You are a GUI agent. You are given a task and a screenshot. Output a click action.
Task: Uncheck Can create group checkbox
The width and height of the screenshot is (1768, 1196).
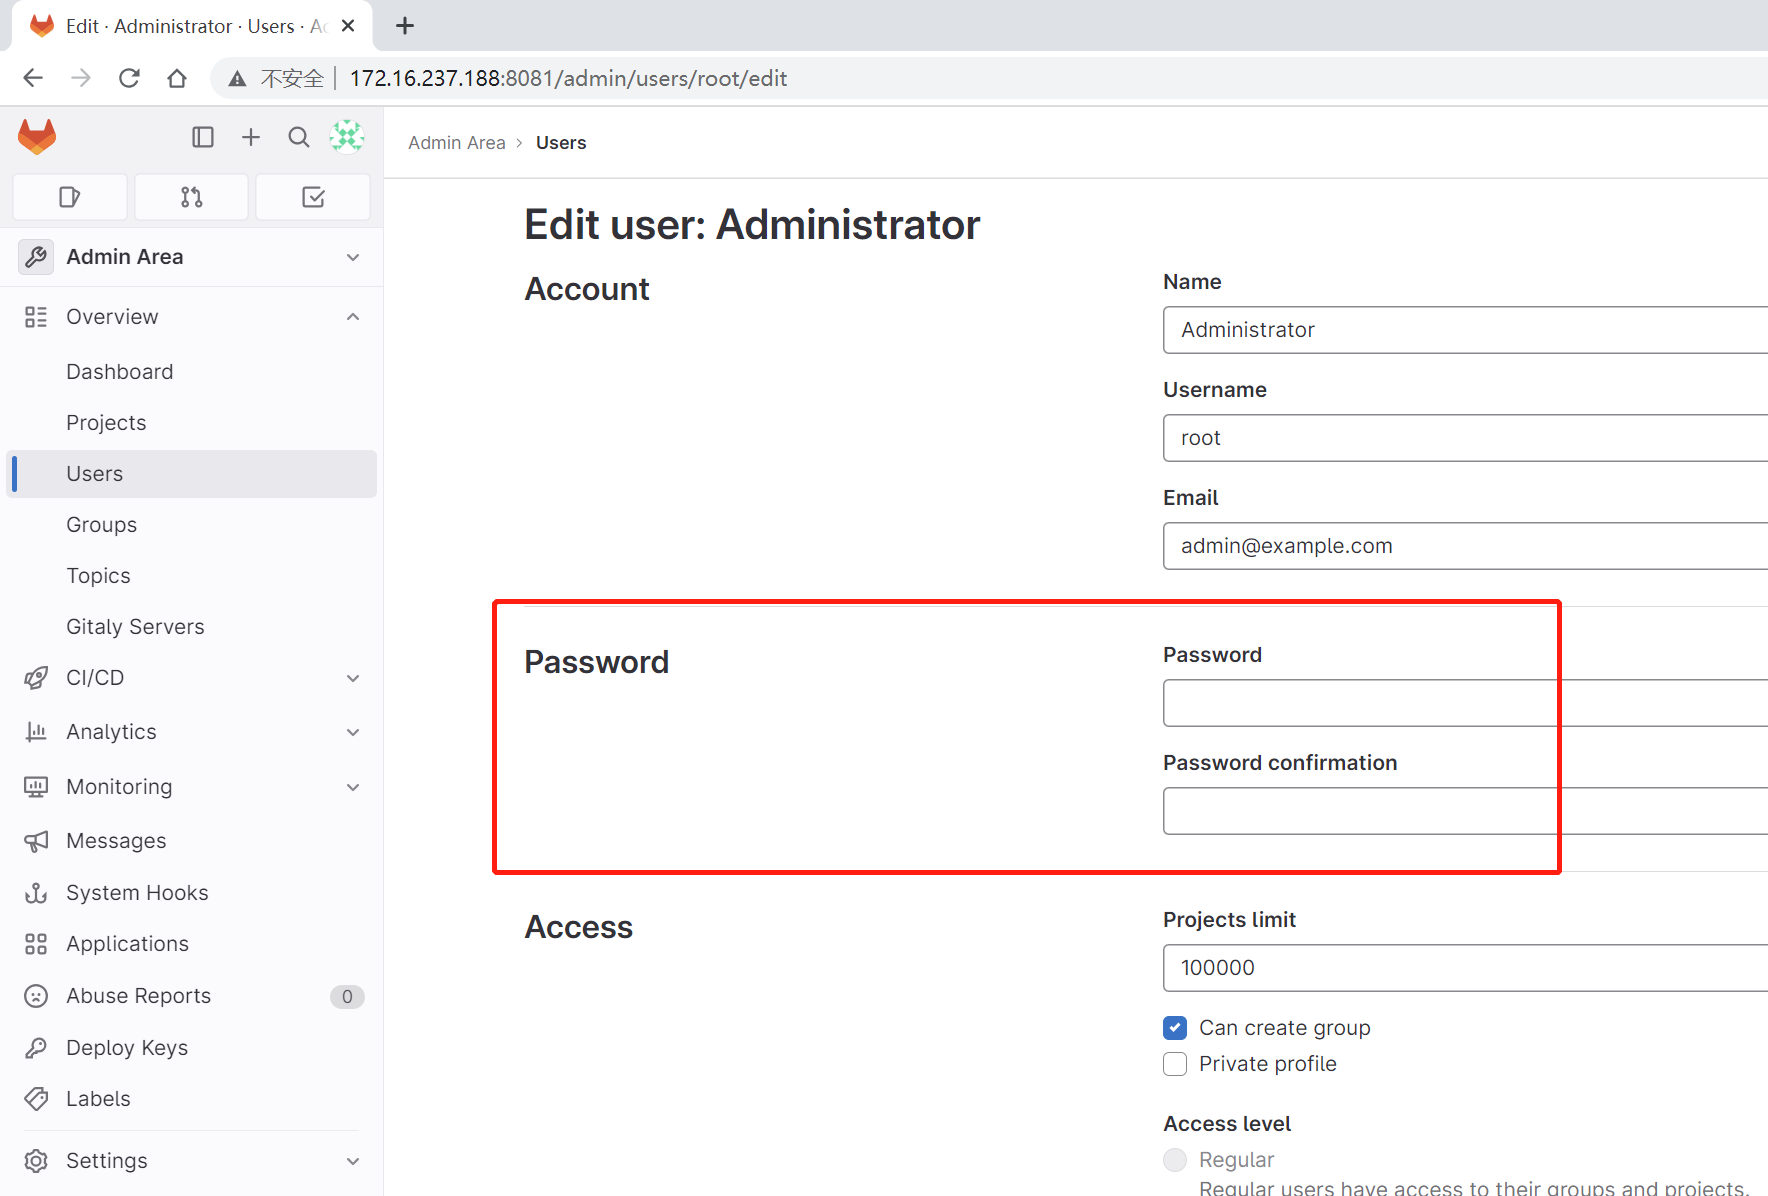pyautogui.click(x=1175, y=1028)
